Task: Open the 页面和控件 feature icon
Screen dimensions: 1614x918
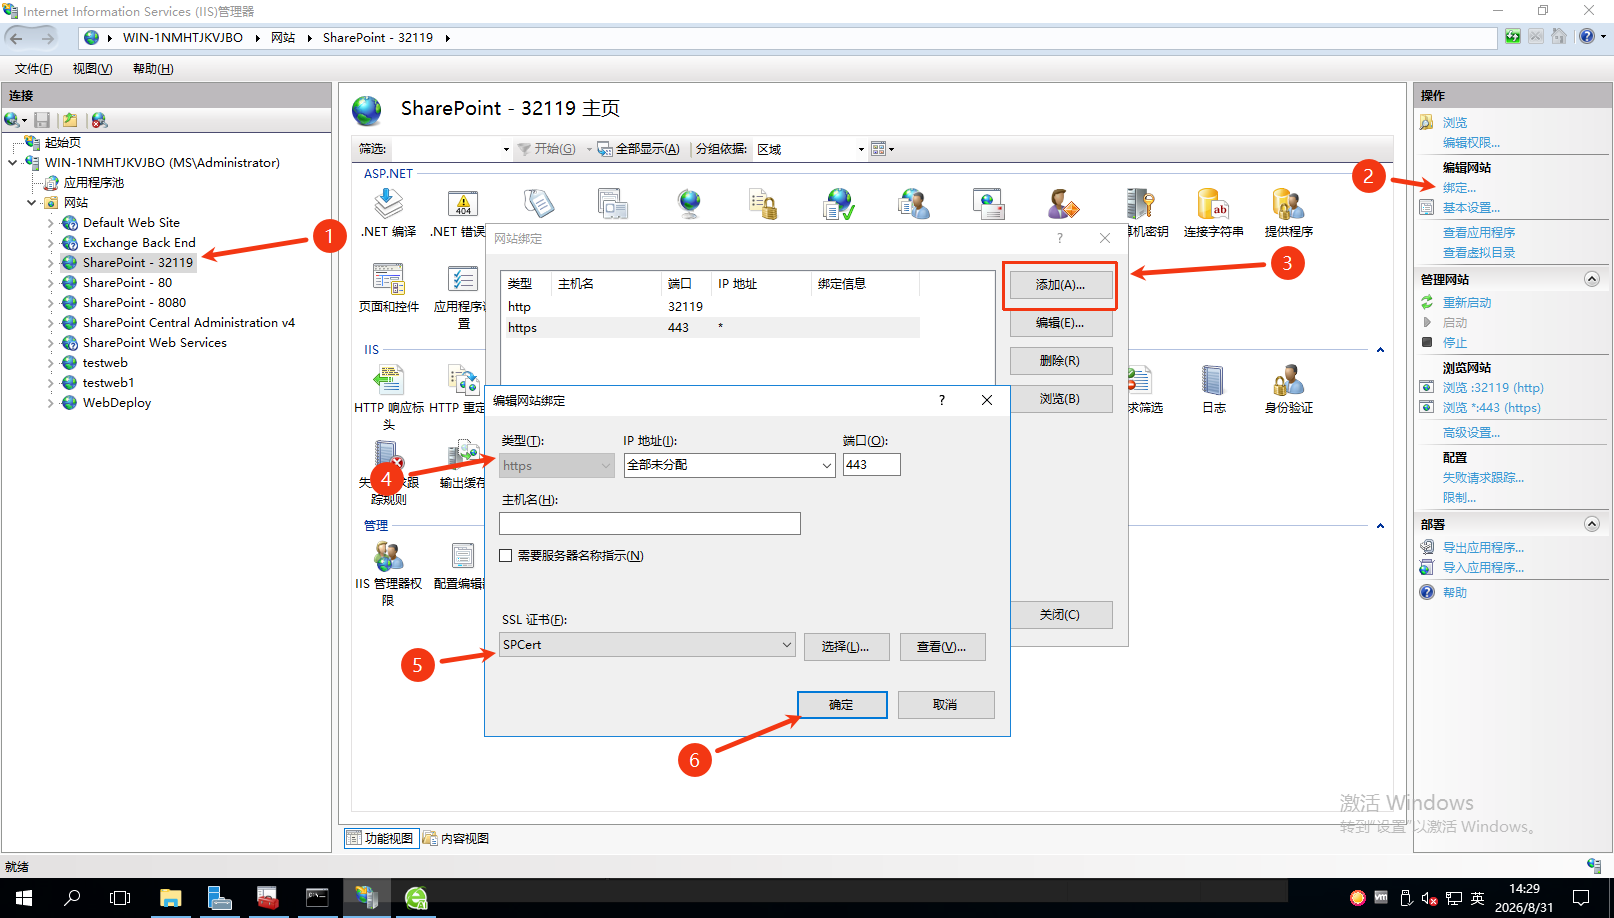Action: point(388,288)
